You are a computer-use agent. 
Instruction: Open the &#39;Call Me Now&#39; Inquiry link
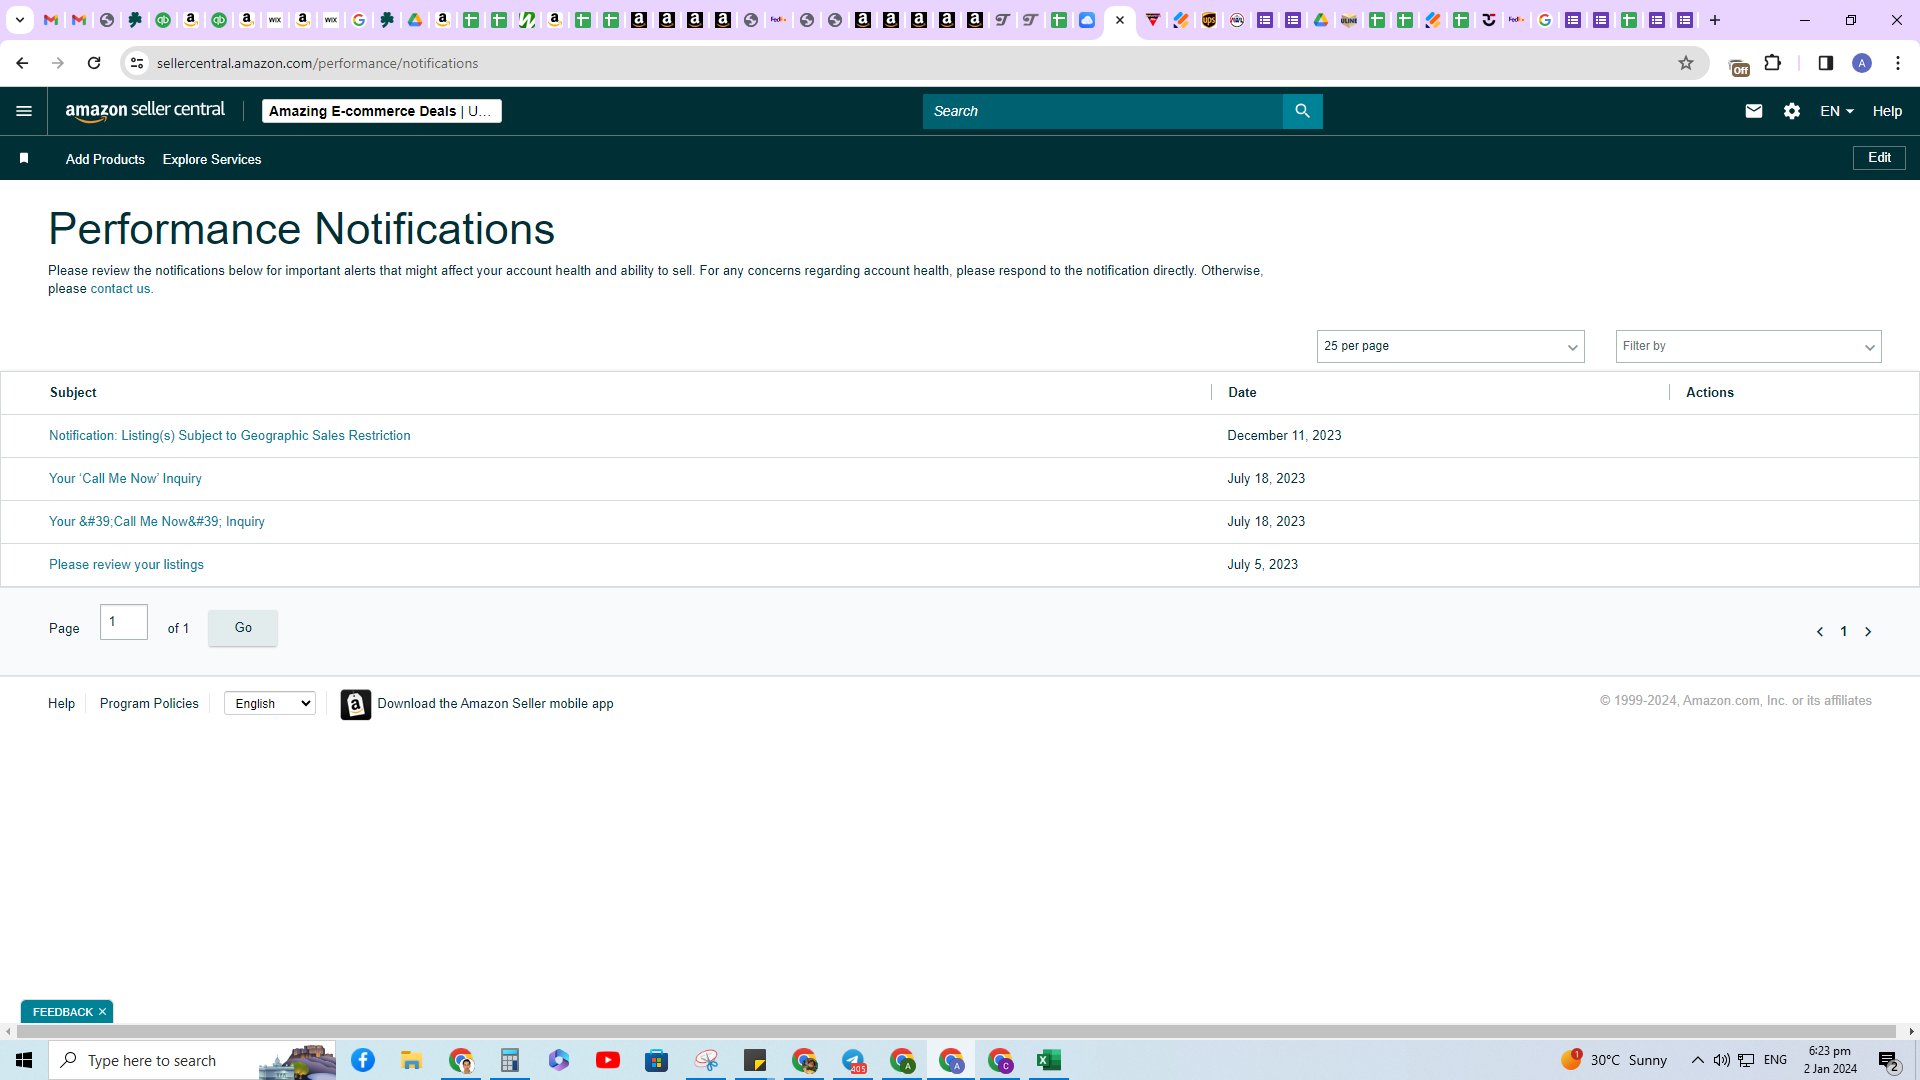click(x=157, y=521)
